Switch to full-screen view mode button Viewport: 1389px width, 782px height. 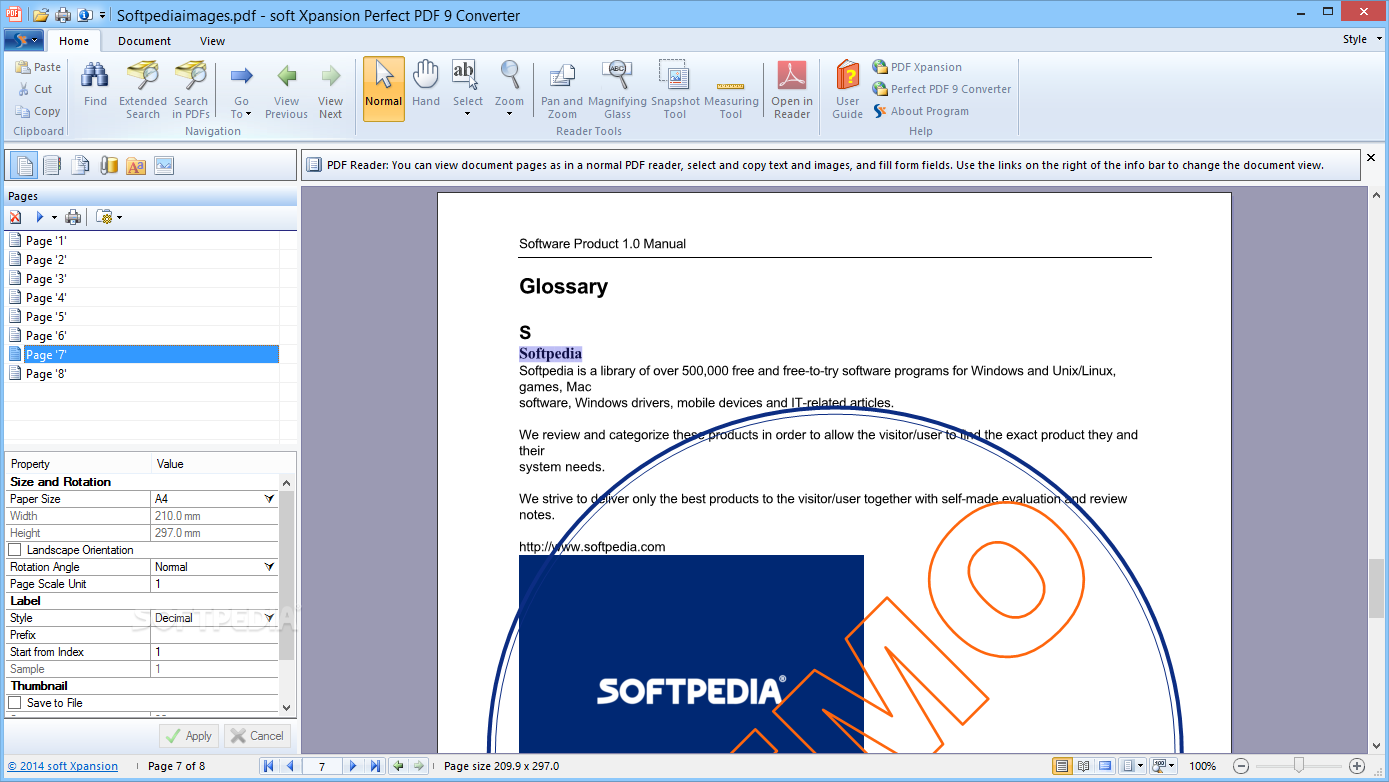(x=1105, y=766)
